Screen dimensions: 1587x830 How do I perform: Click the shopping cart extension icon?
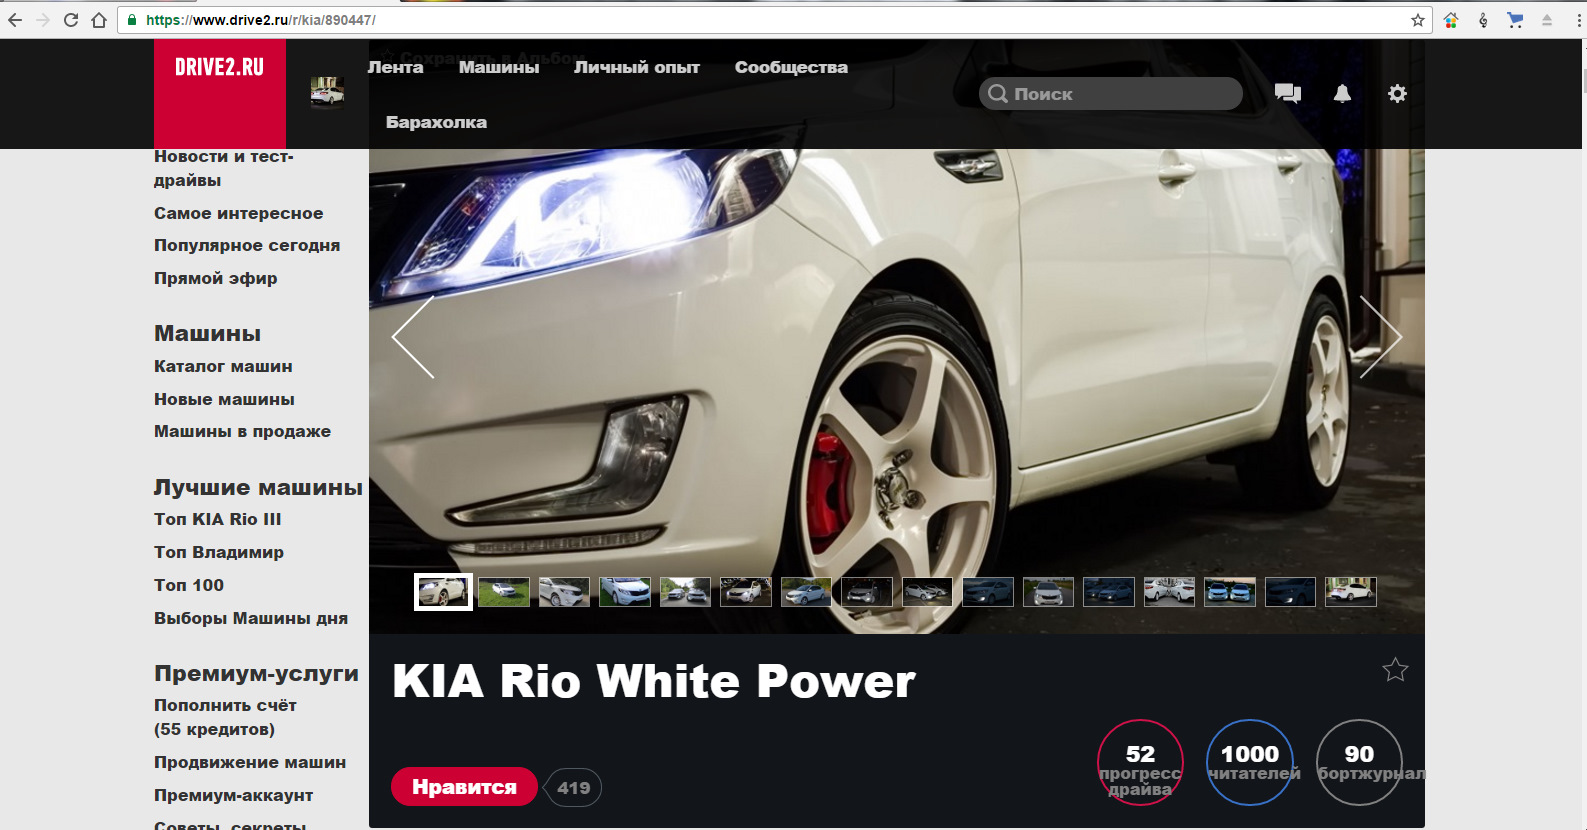[1516, 20]
